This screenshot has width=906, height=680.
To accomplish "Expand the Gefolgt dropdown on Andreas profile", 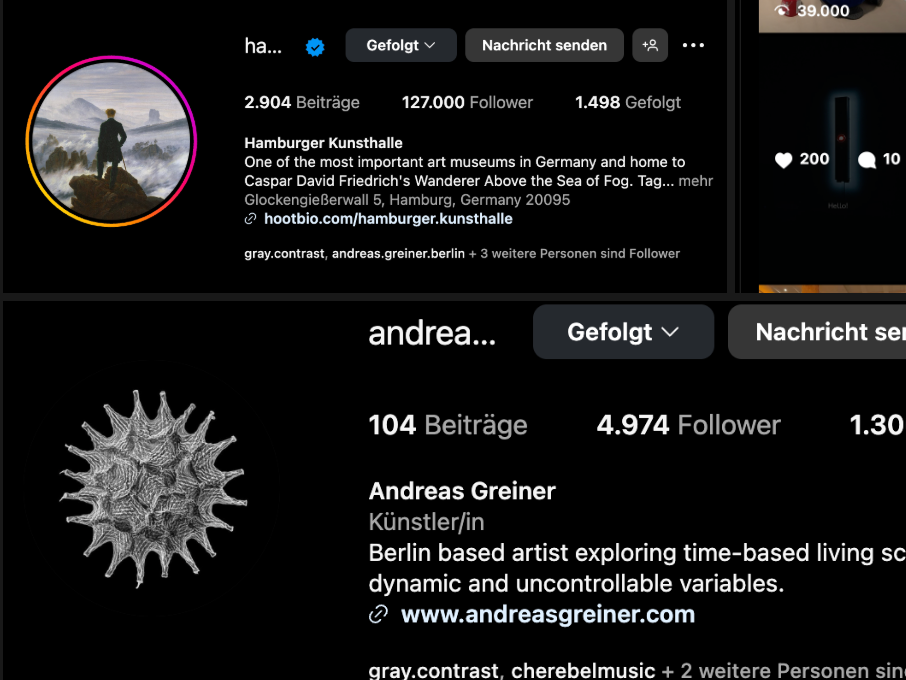I will point(623,332).
